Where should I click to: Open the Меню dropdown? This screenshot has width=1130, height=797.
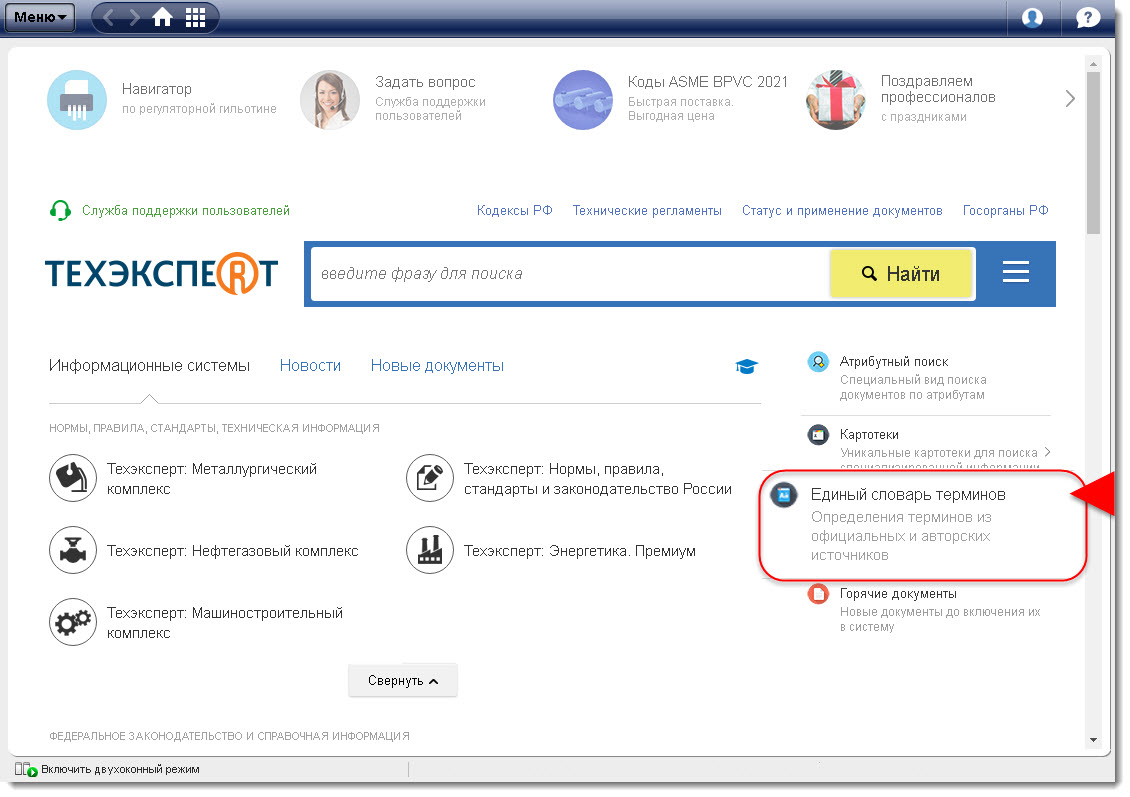pyautogui.click(x=40, y=17)
